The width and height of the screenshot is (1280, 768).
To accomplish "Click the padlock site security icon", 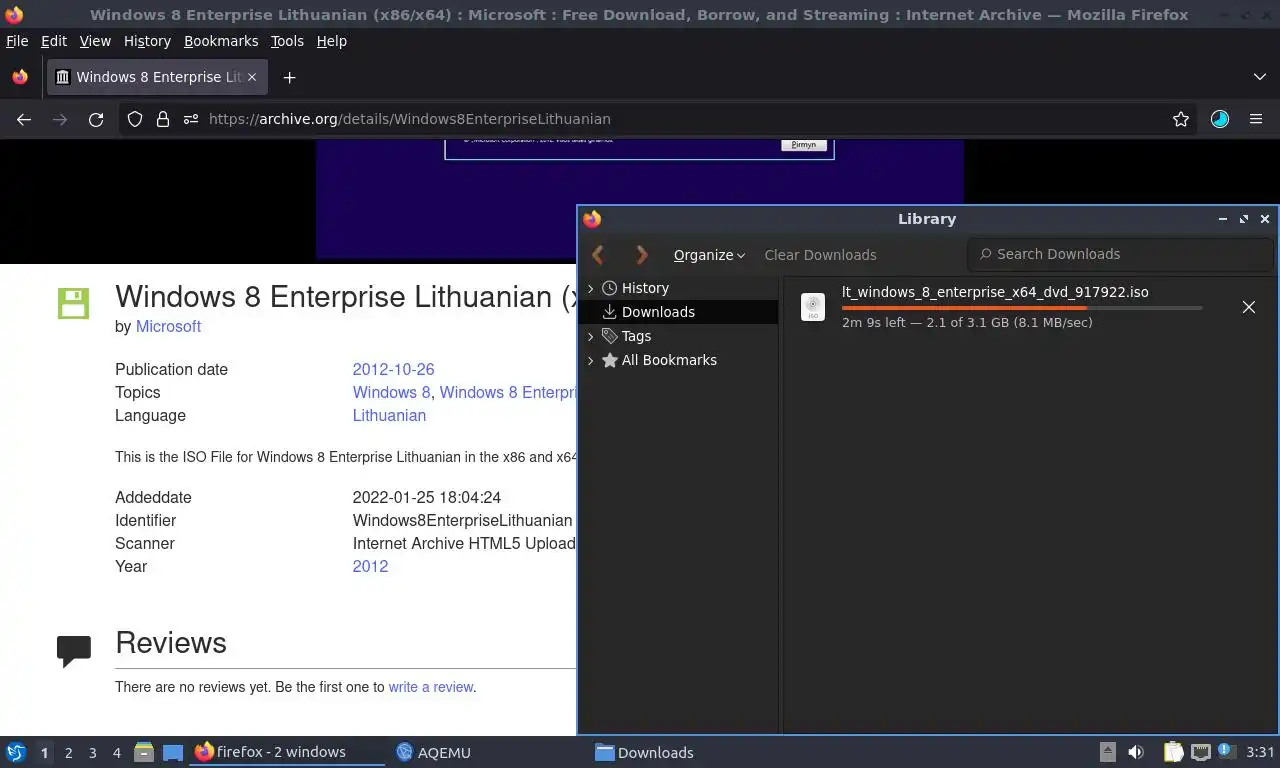I will click(163, 119).
